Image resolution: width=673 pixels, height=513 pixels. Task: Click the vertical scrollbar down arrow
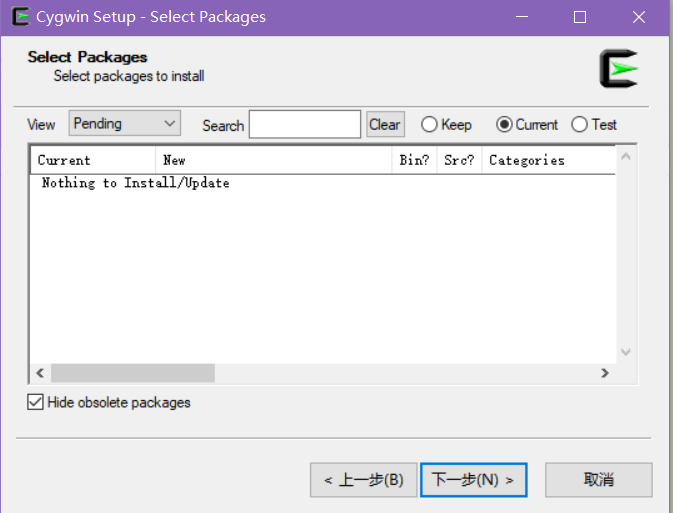(626, 352)
